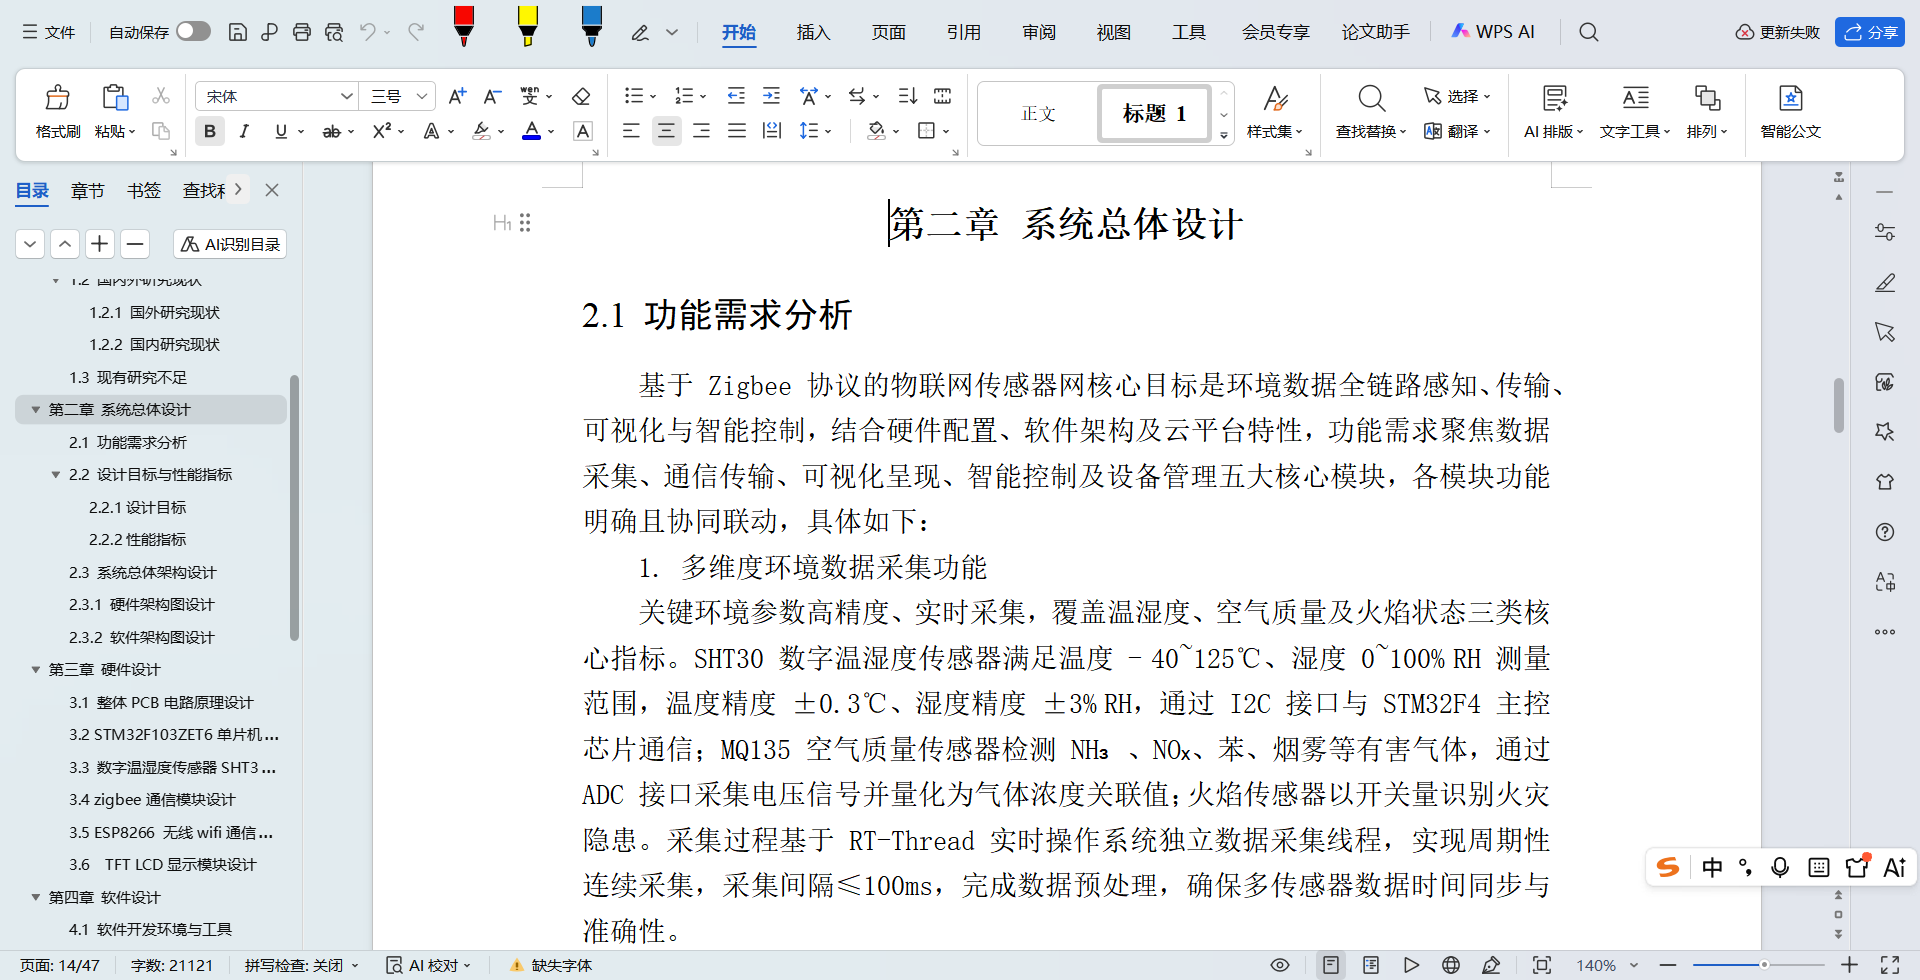
Task: Open the 文件 menu
Action: pos(49,32)
